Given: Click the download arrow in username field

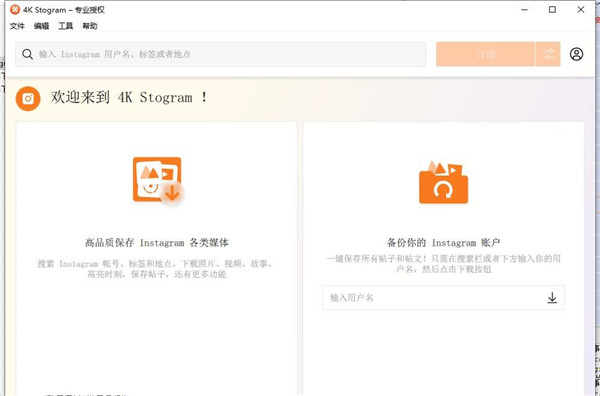Looking at the screenshot, I should click(x=552, y=298).
